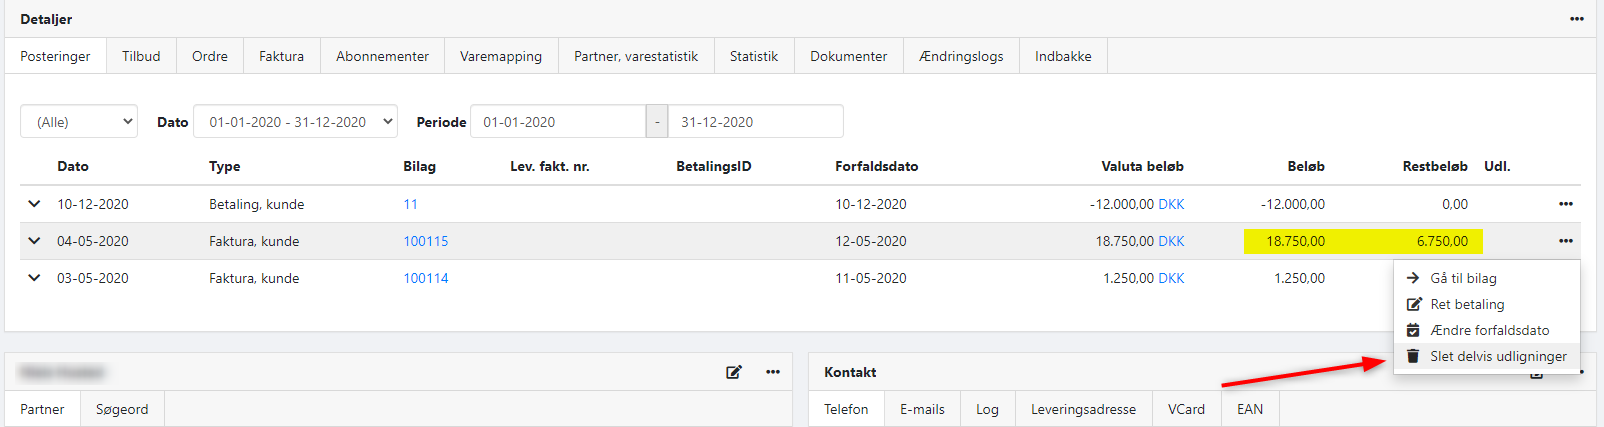This screenshot has height=427, width=1604.
Task: Expand the 03-05-2020 invoice row
Action: [34, 278]
